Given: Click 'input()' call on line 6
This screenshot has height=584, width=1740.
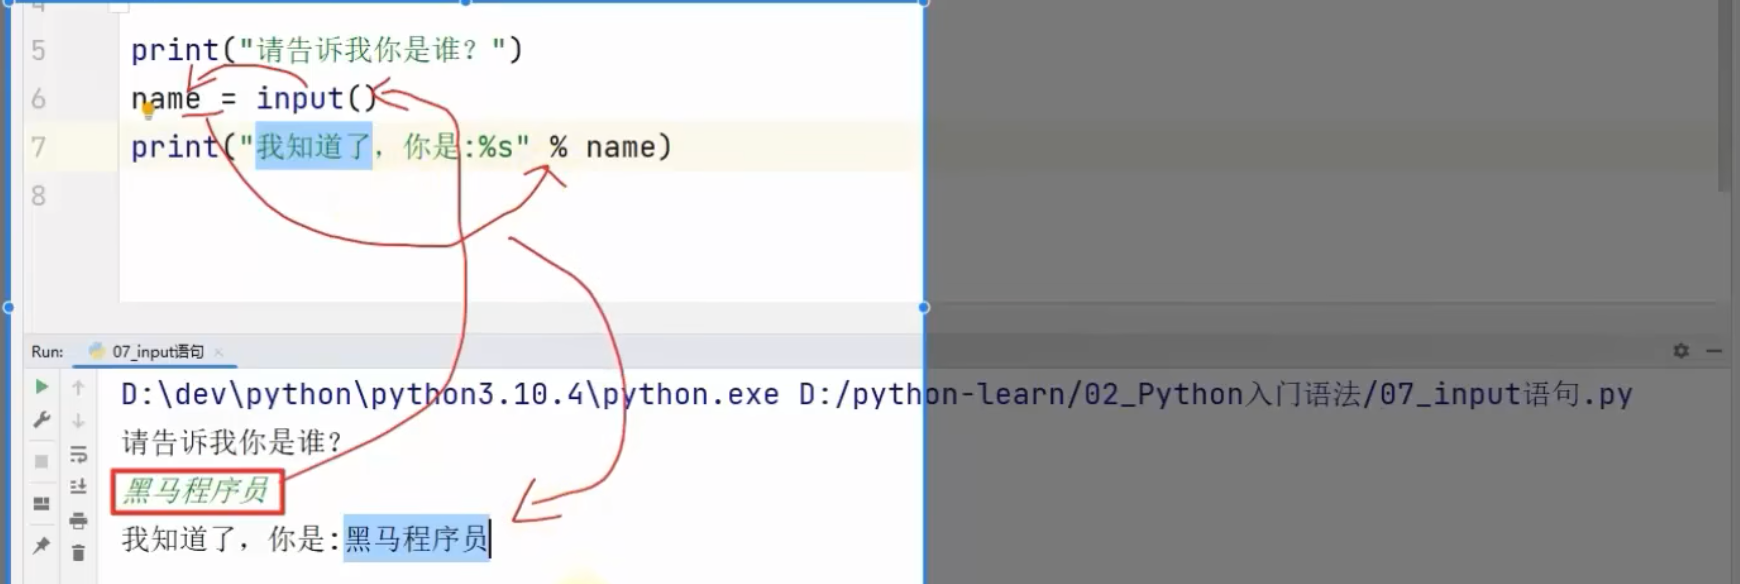Looking at the screenshot, I should tap(316, 98).
